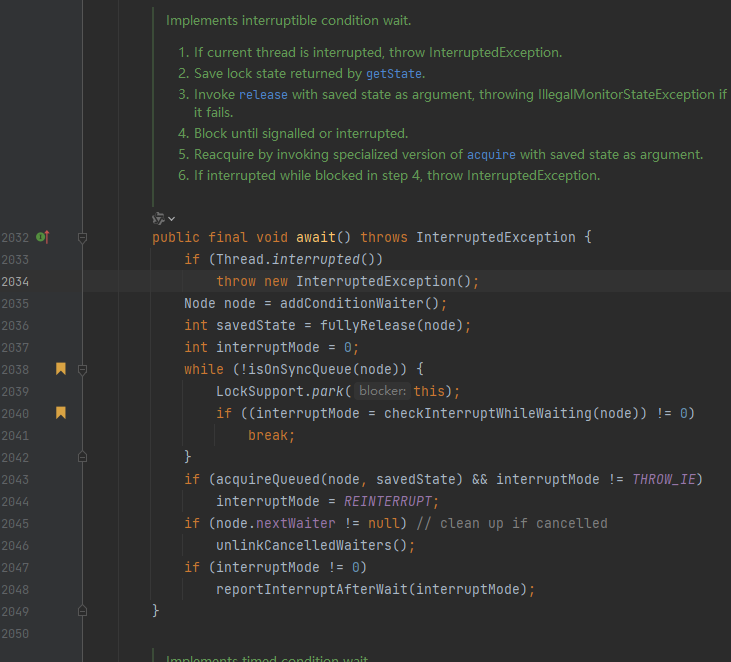This screenshot has height=662, width=731.
Task: Open the acquire link in the doc comment
Action: click(x=491, y=155)
